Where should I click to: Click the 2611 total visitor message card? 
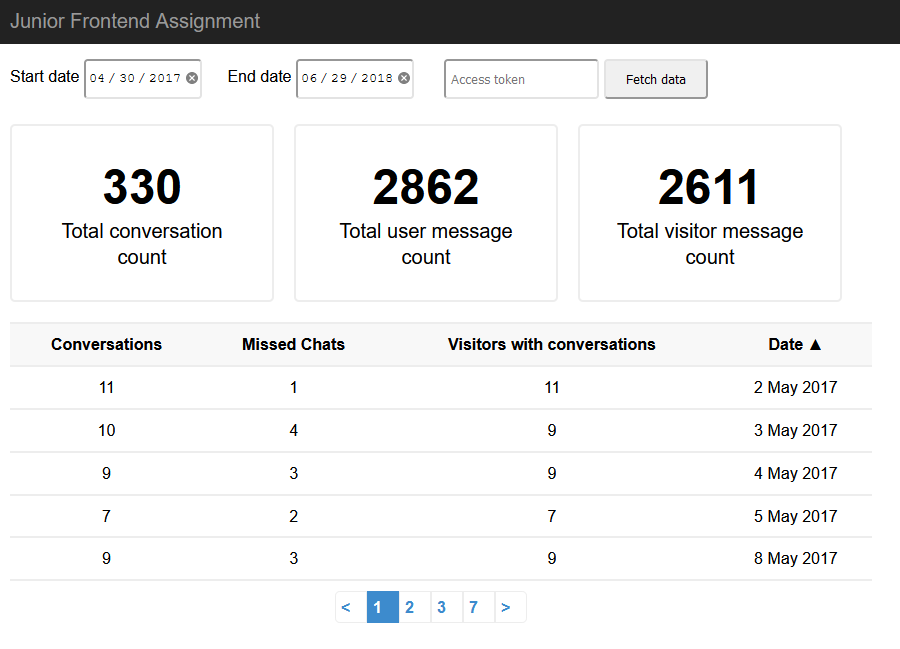(710, 213)
